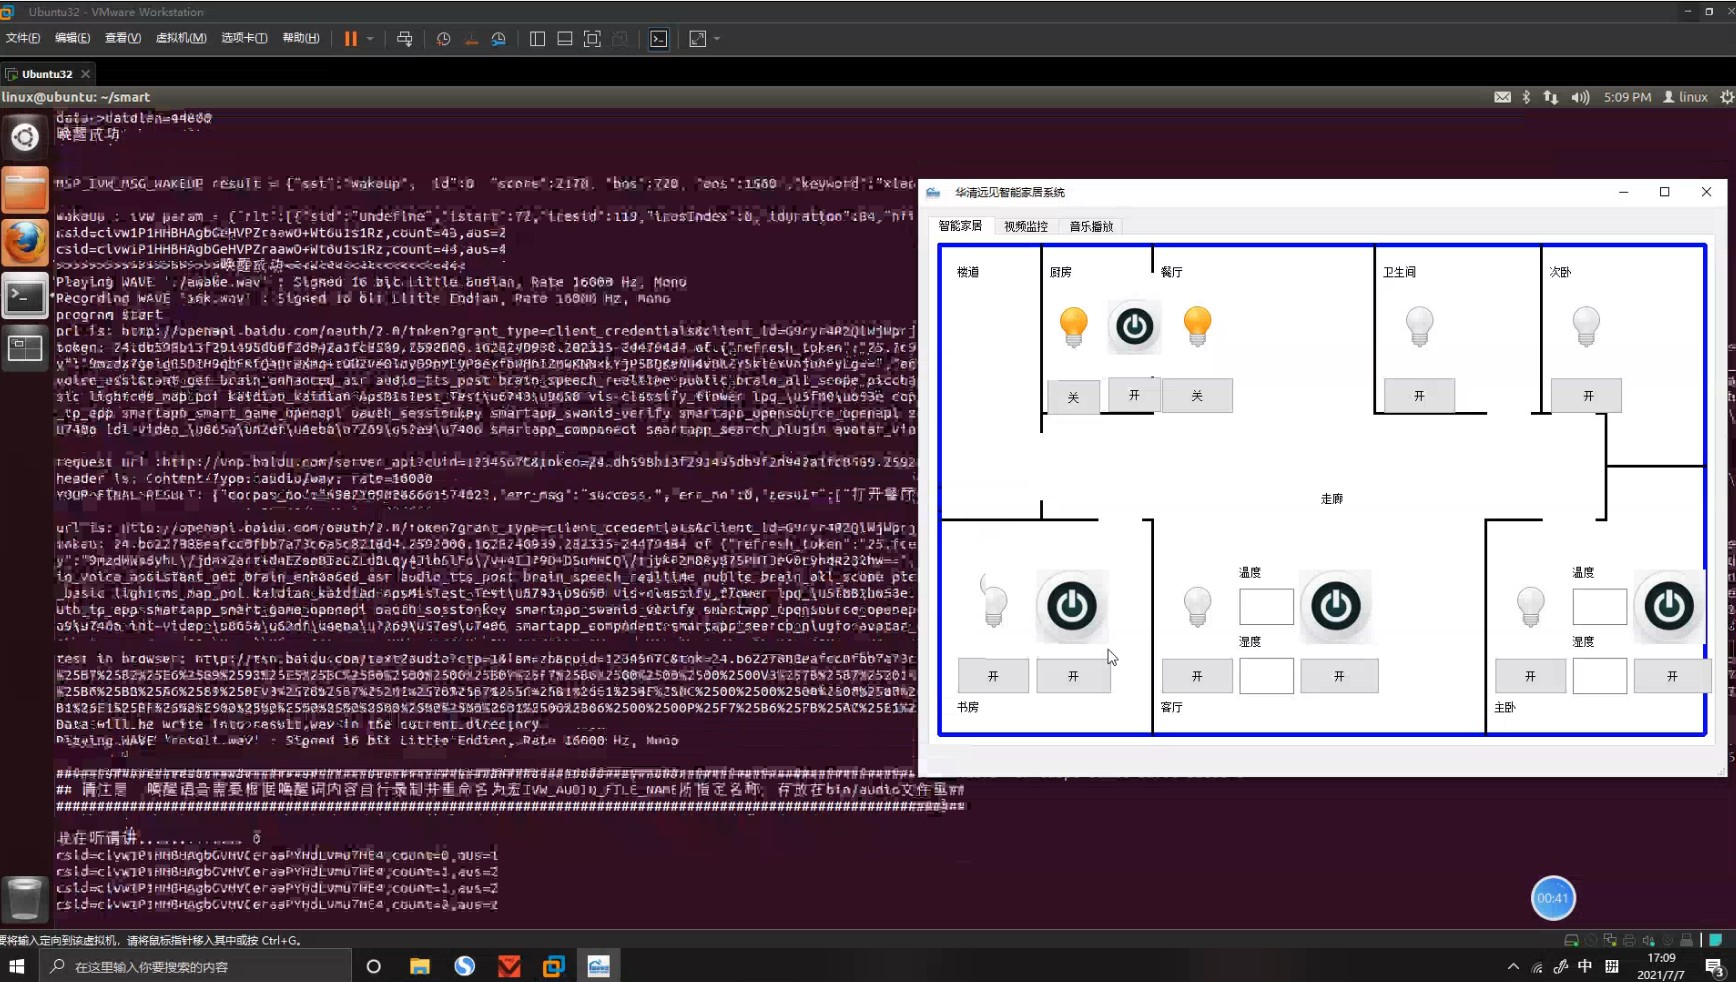This screenshot has width=1736, height=982.
Task: Click the study room power icon
Action: [1071, 606]
